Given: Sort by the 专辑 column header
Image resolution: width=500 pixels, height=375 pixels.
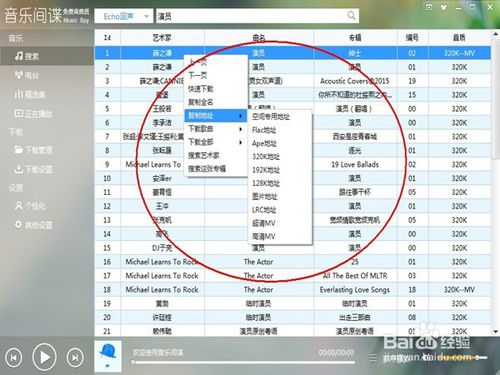Looking at the screenshot, I should (x=355, y=38).
